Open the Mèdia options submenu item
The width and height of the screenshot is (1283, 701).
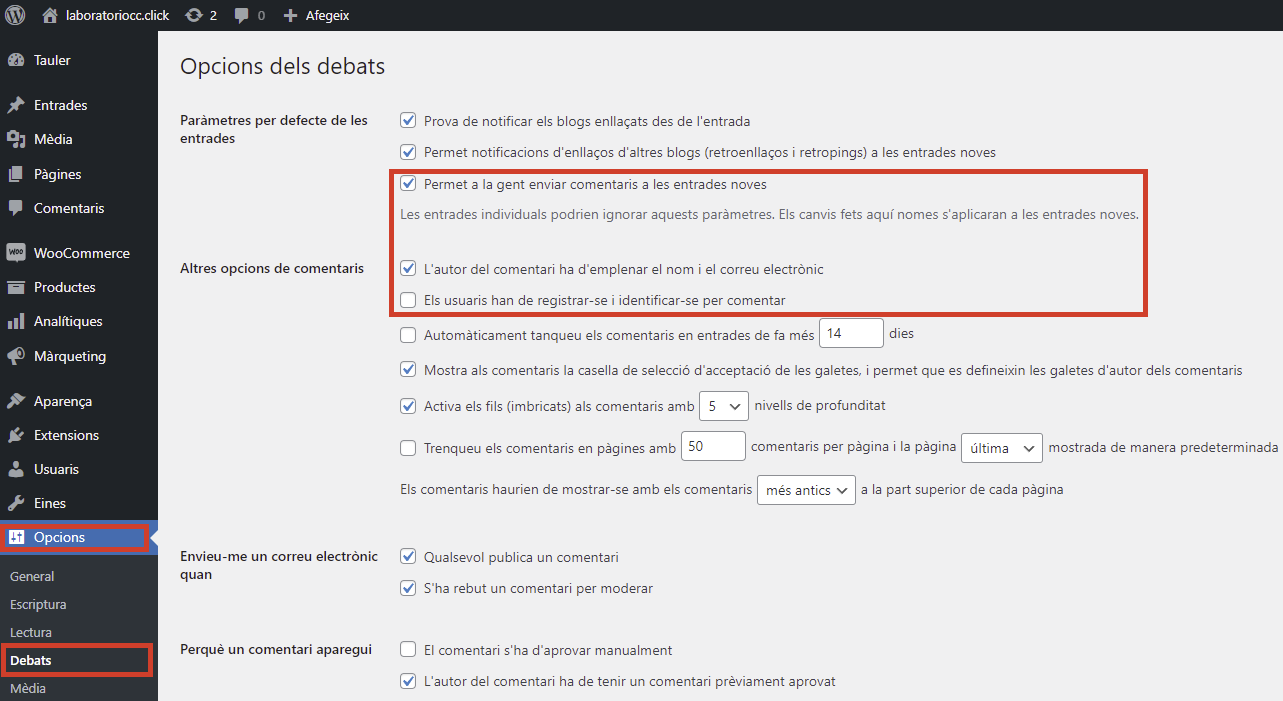(28, 688)
